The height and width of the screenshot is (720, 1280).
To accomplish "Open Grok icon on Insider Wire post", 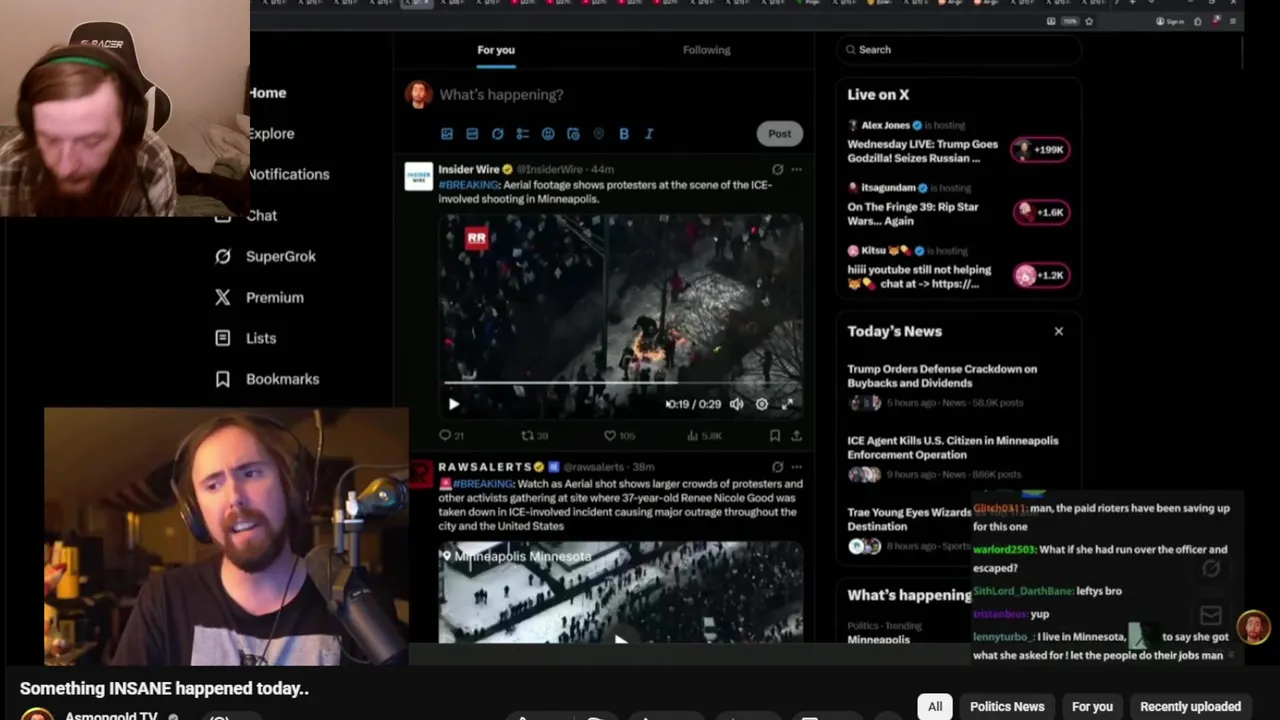I will 777,170.
